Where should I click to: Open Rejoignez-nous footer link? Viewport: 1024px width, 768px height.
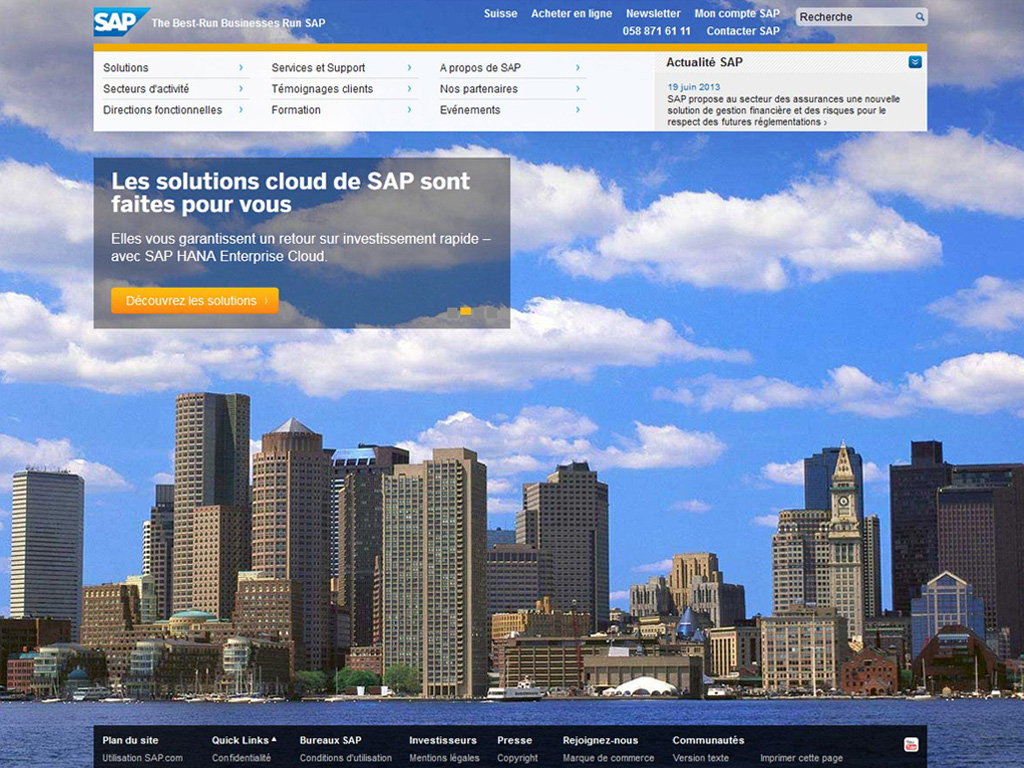click(x=600, y=741)
